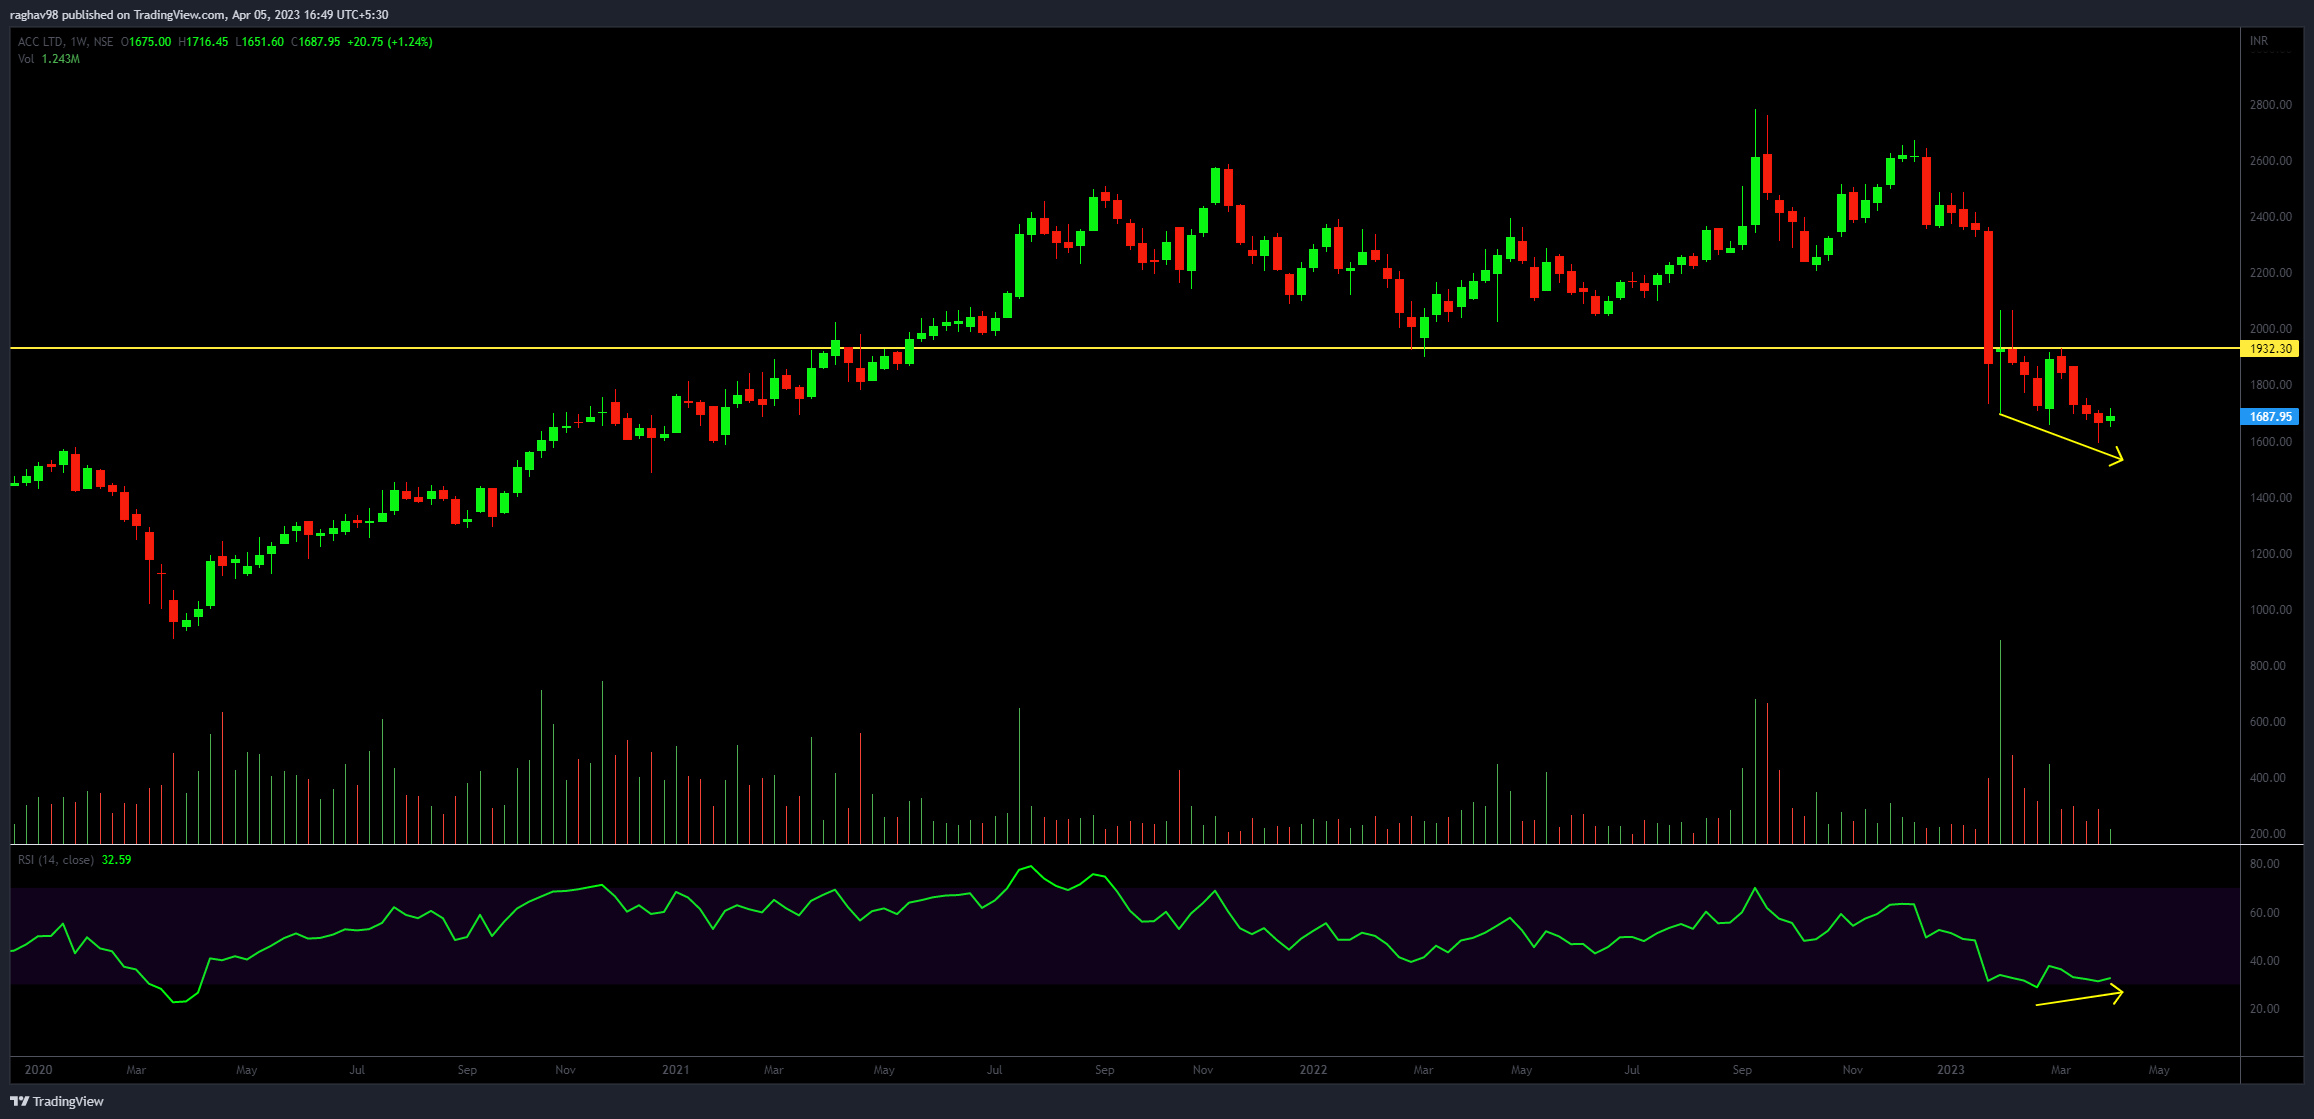This screenshot has height=1119, width=2314.
Task: Click the high price H1716.45 value
Action: tap(203, 42)
